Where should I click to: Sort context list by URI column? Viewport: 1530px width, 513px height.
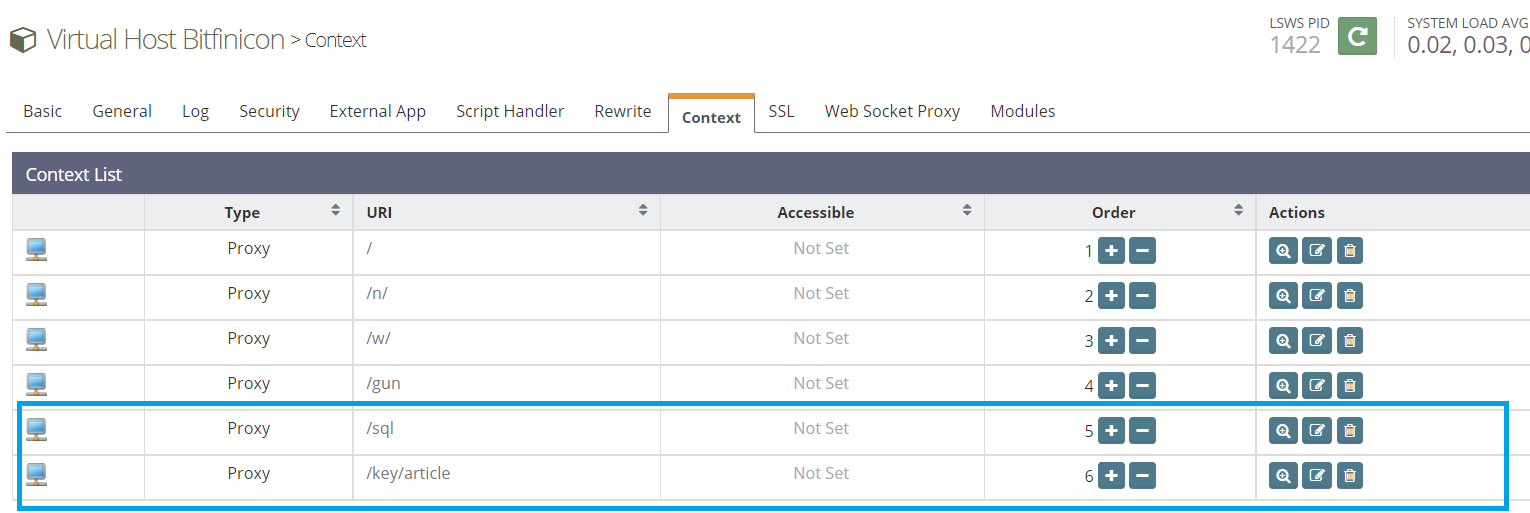(642, 211)
